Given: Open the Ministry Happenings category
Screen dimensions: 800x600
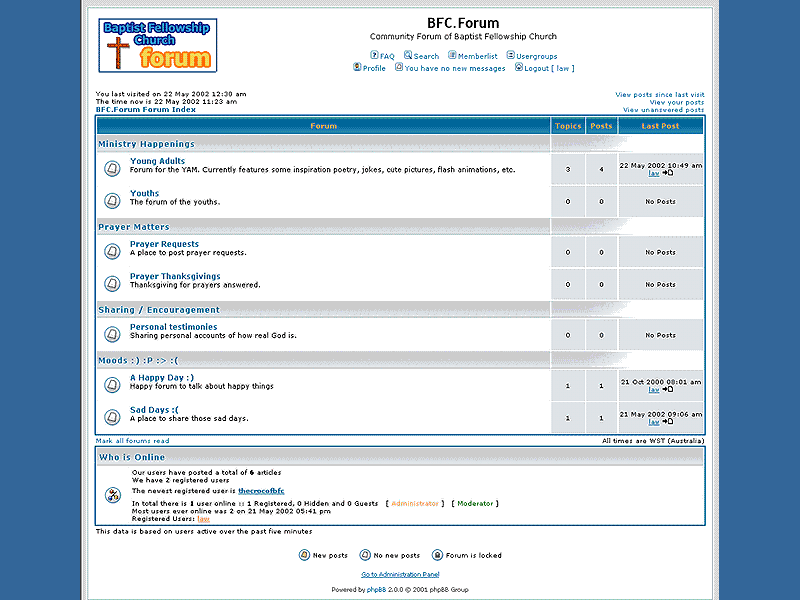Looking at the screenshot, I should click(x=146, y=144).
